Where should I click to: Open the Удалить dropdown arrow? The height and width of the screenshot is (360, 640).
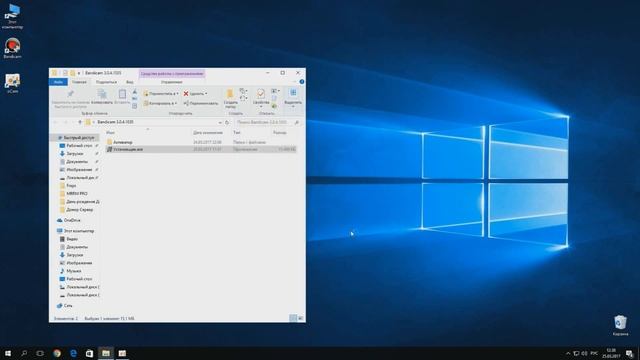(206, 93)
